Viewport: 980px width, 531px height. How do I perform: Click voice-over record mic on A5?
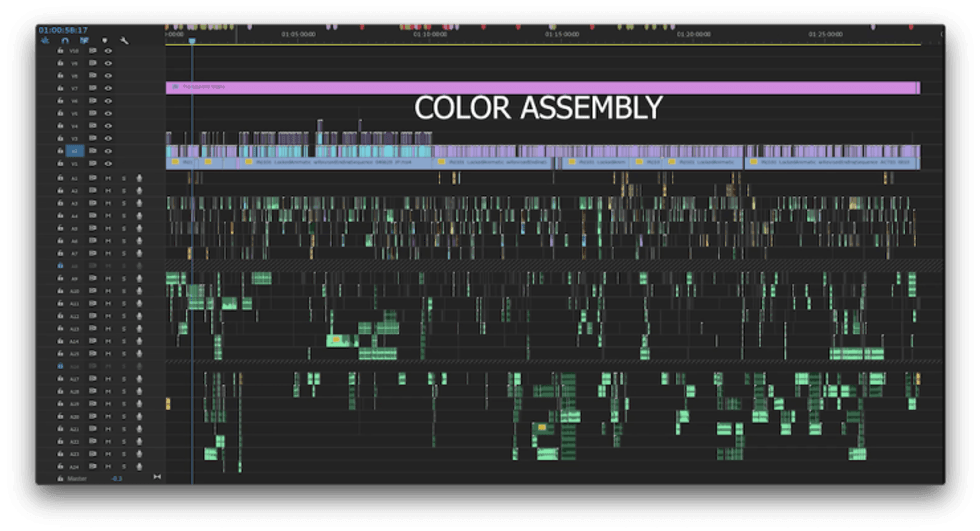139,228
